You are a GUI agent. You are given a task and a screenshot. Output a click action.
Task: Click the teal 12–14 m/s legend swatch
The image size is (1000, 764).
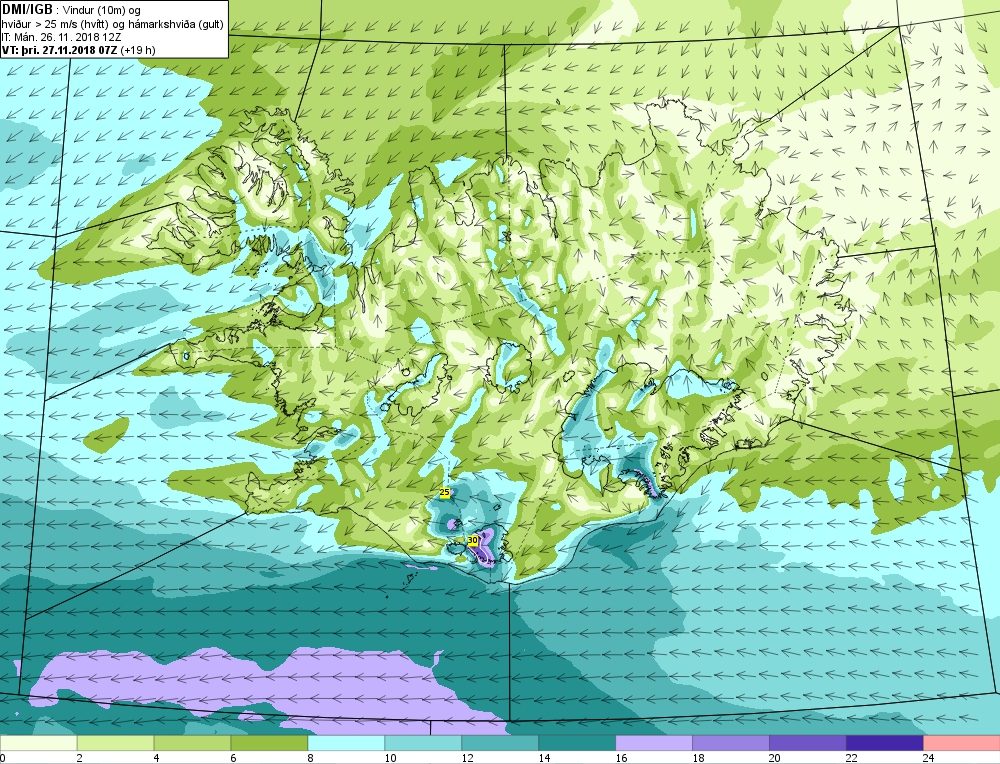(x=500, y=744)
